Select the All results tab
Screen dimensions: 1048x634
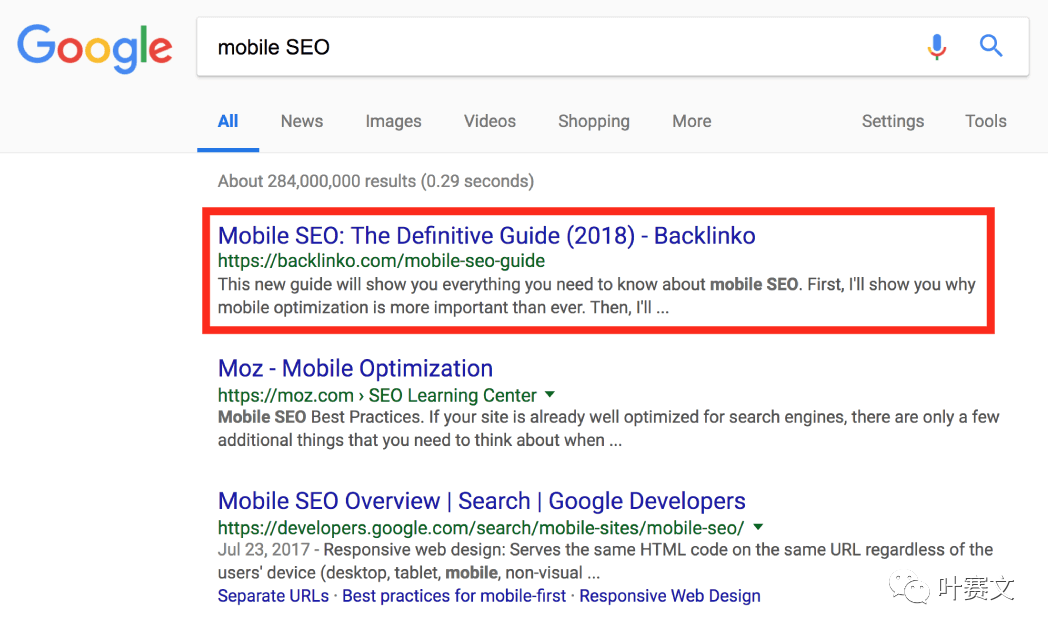[x=228, y=121]
